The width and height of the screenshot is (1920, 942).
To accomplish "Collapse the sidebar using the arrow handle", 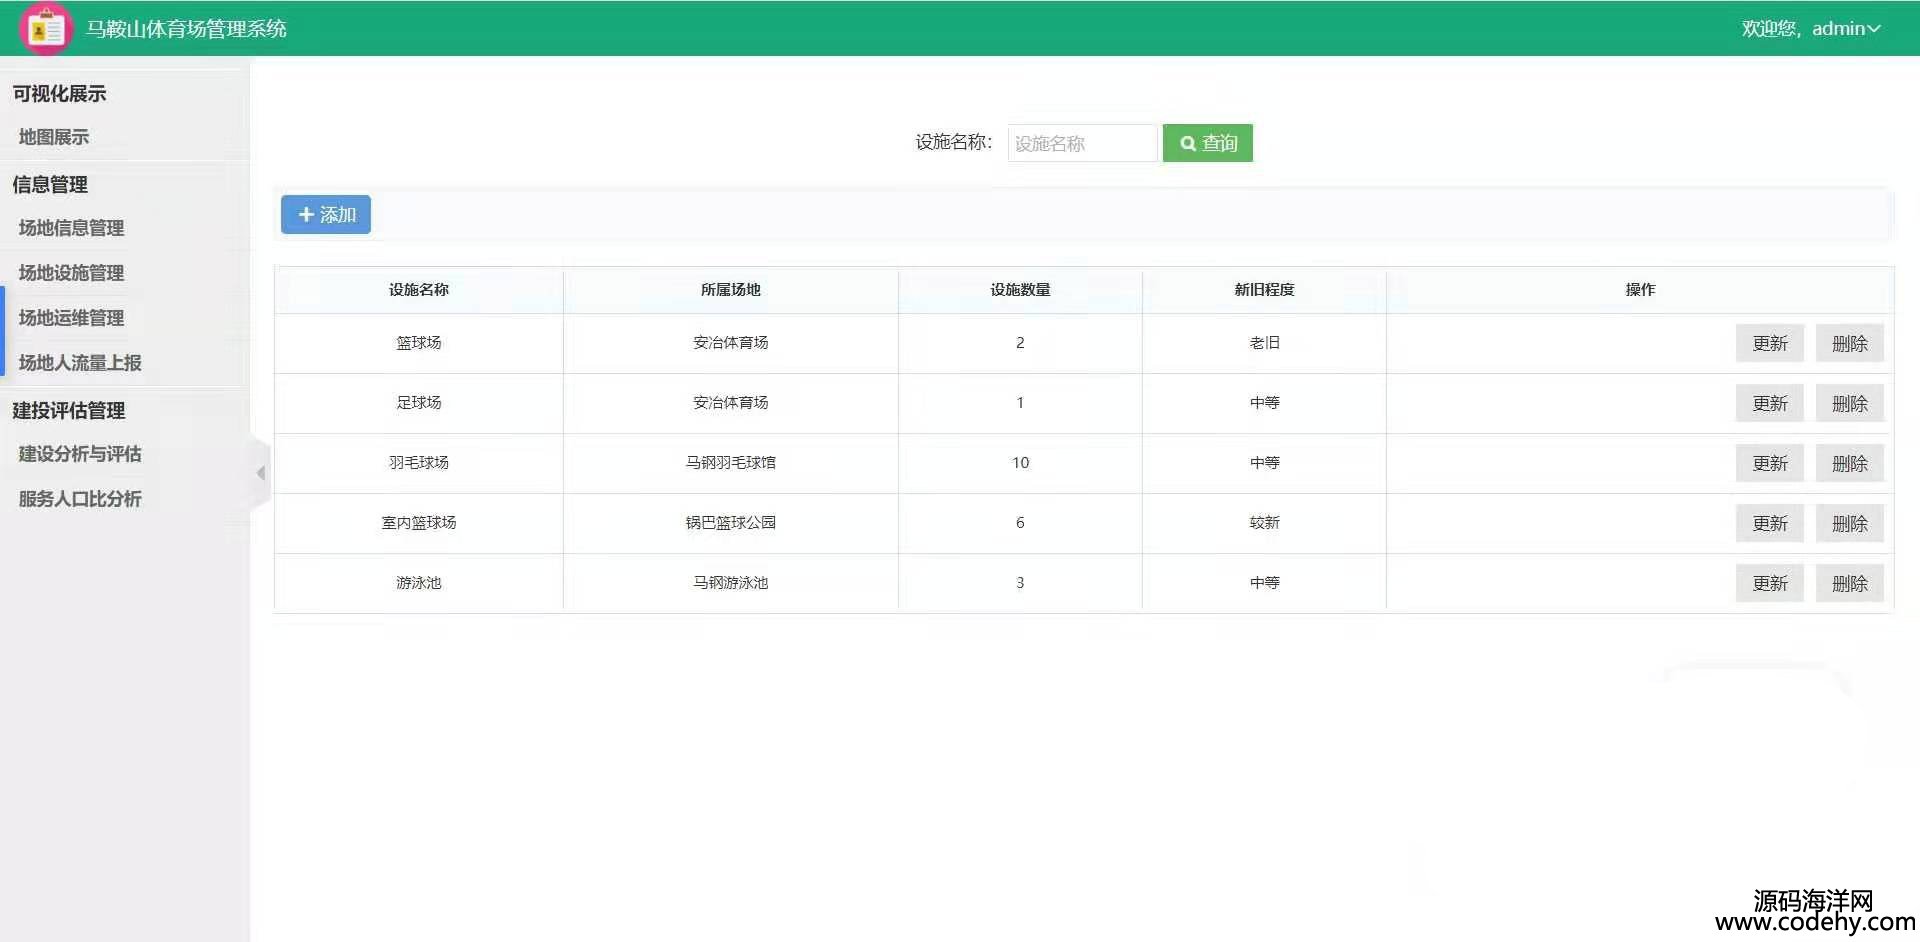I will pos(260,473).
